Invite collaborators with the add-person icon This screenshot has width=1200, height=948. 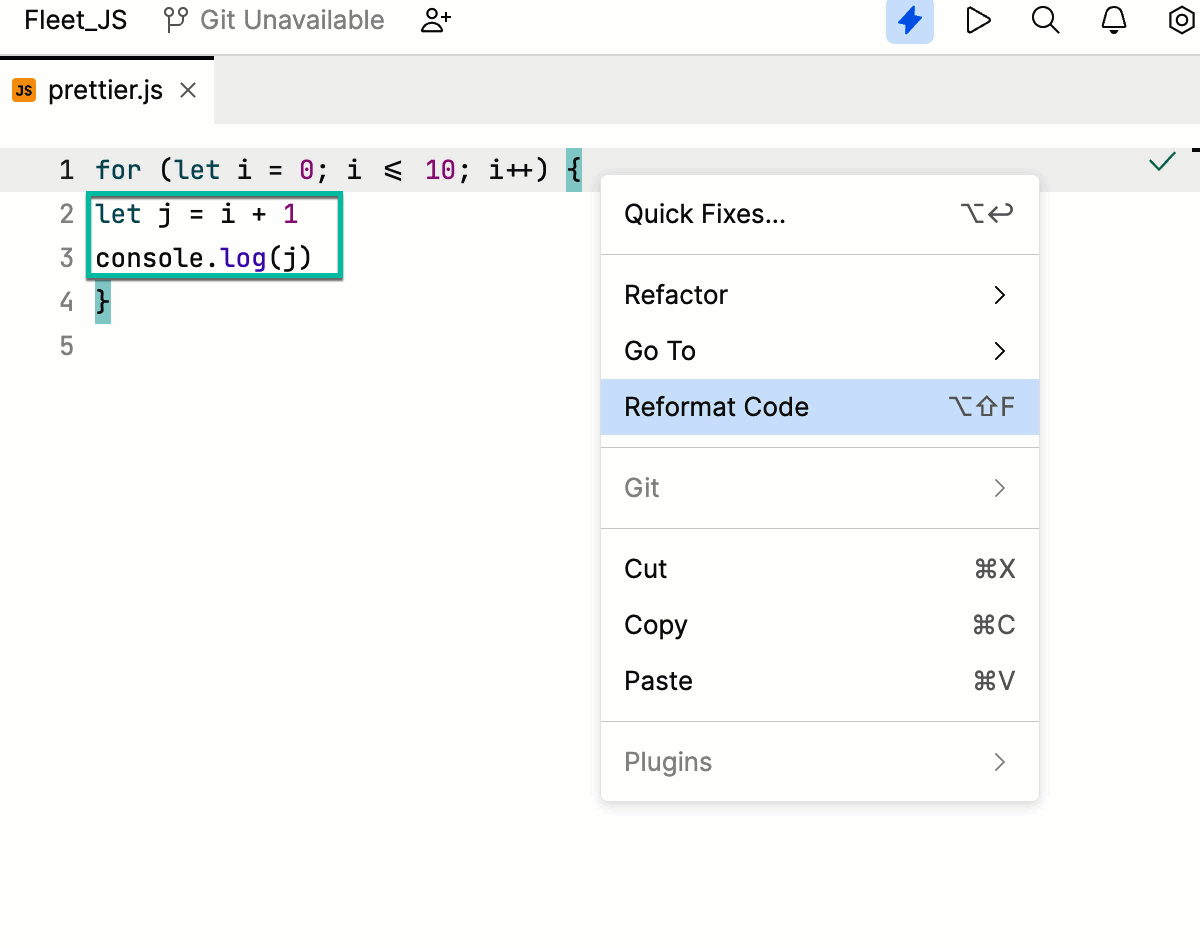pyautogui.click(x=434, y=19)
